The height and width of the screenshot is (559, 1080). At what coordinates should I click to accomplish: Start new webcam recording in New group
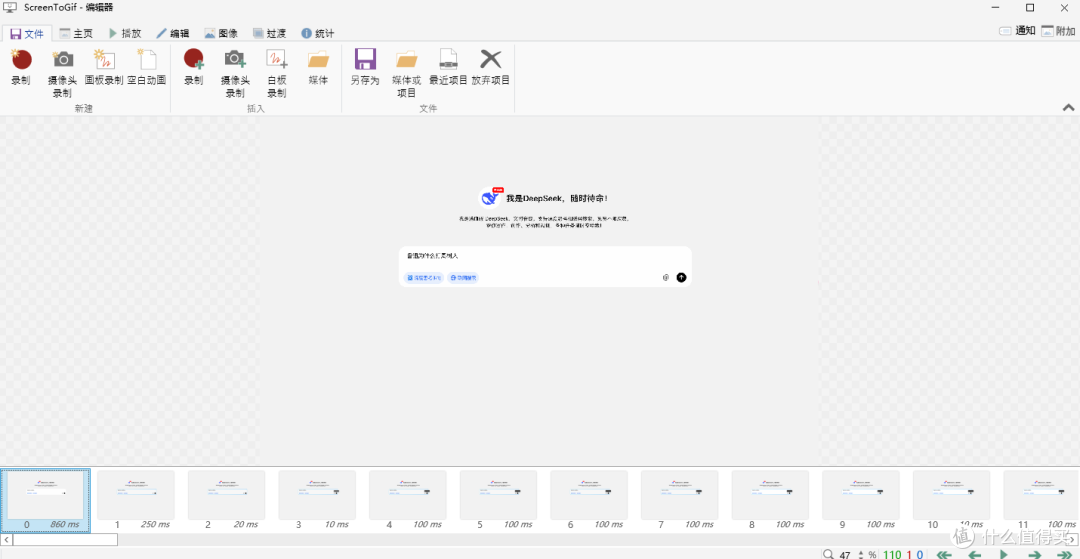pyautogui.click(x=63, y=73)
